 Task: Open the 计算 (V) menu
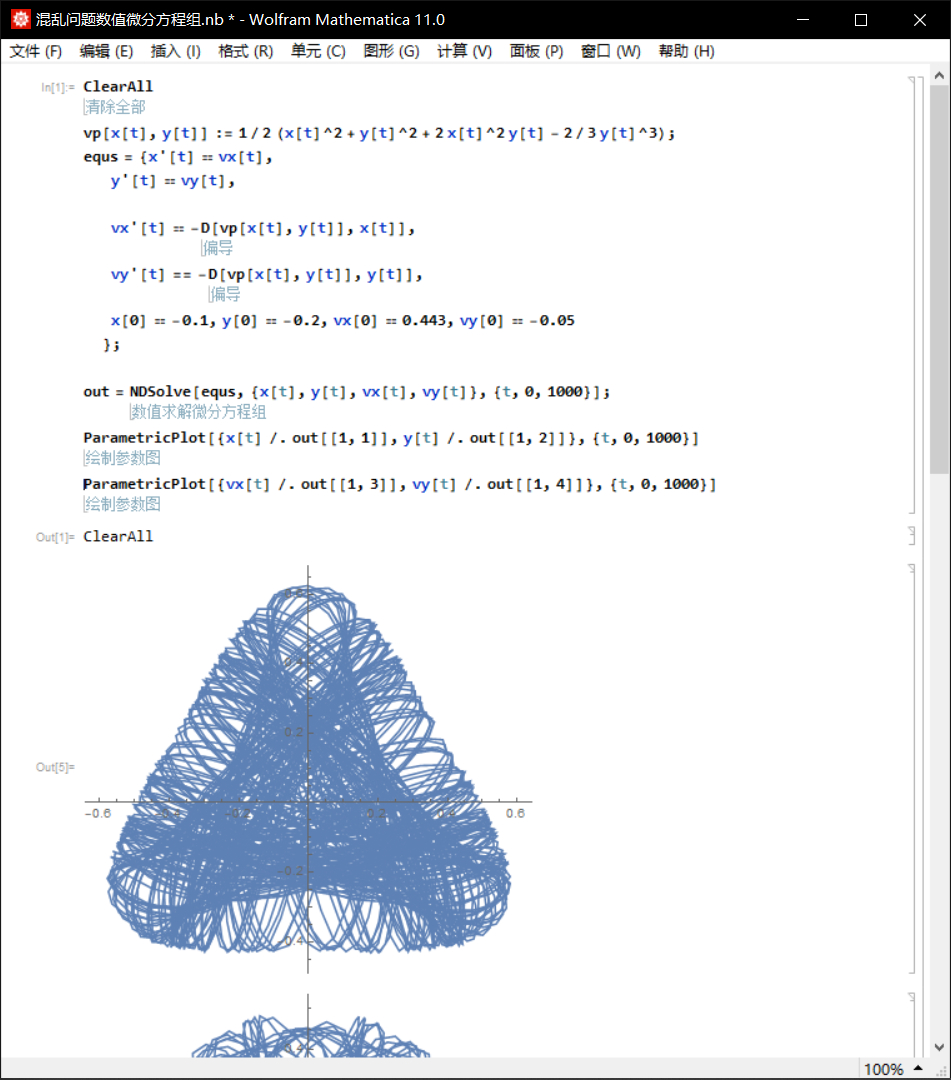click(x=464, y=52)
